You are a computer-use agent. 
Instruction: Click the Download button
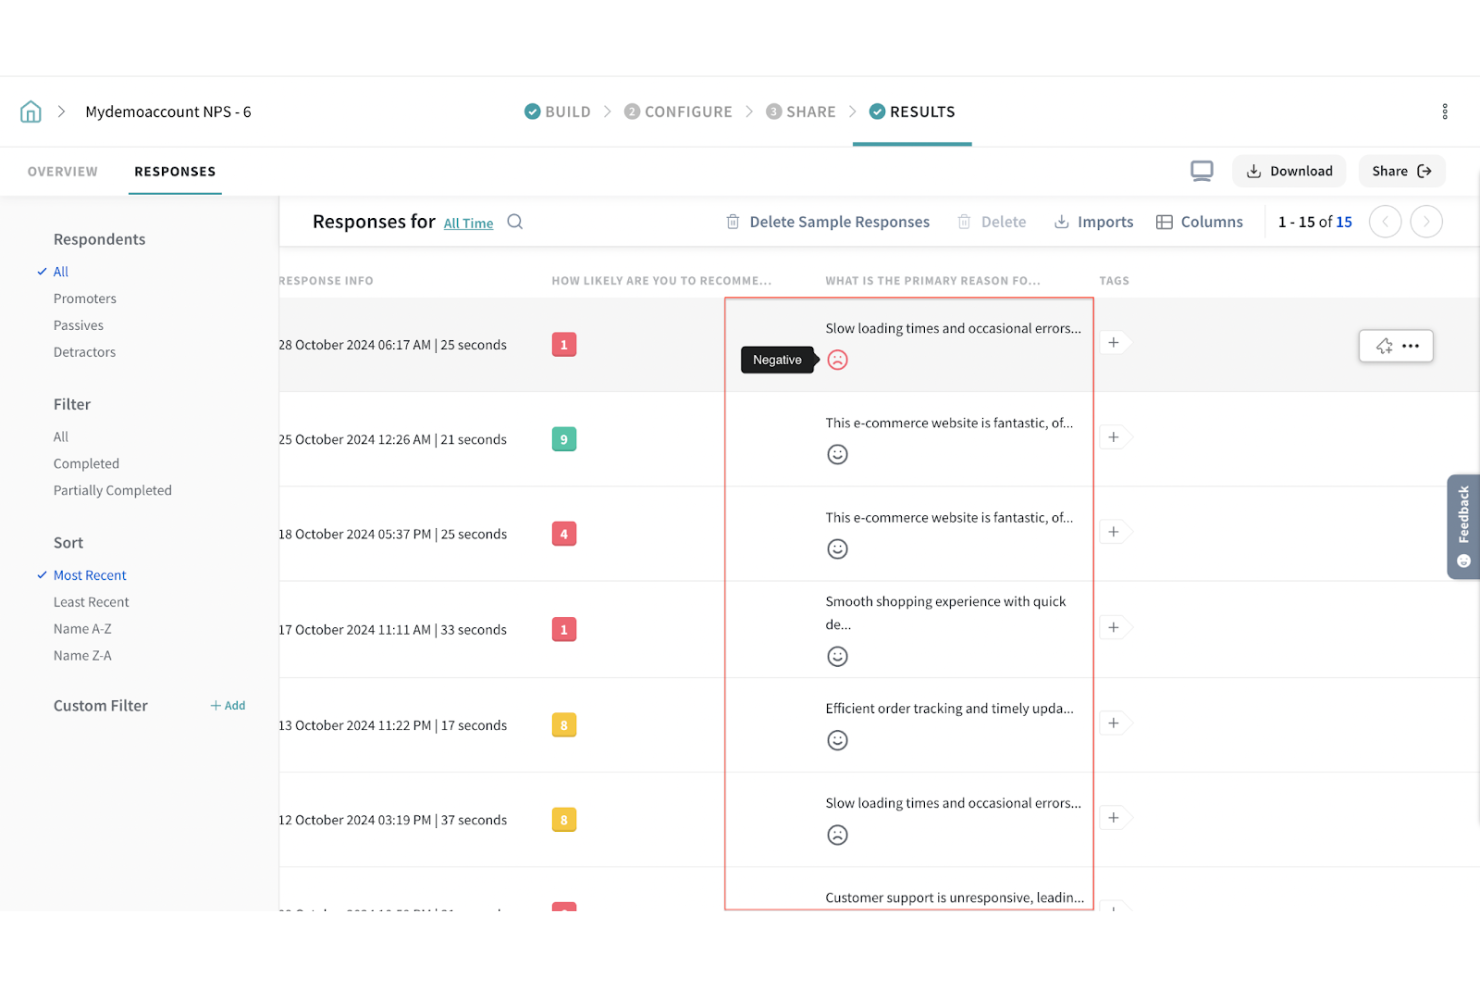[1289, 170]
